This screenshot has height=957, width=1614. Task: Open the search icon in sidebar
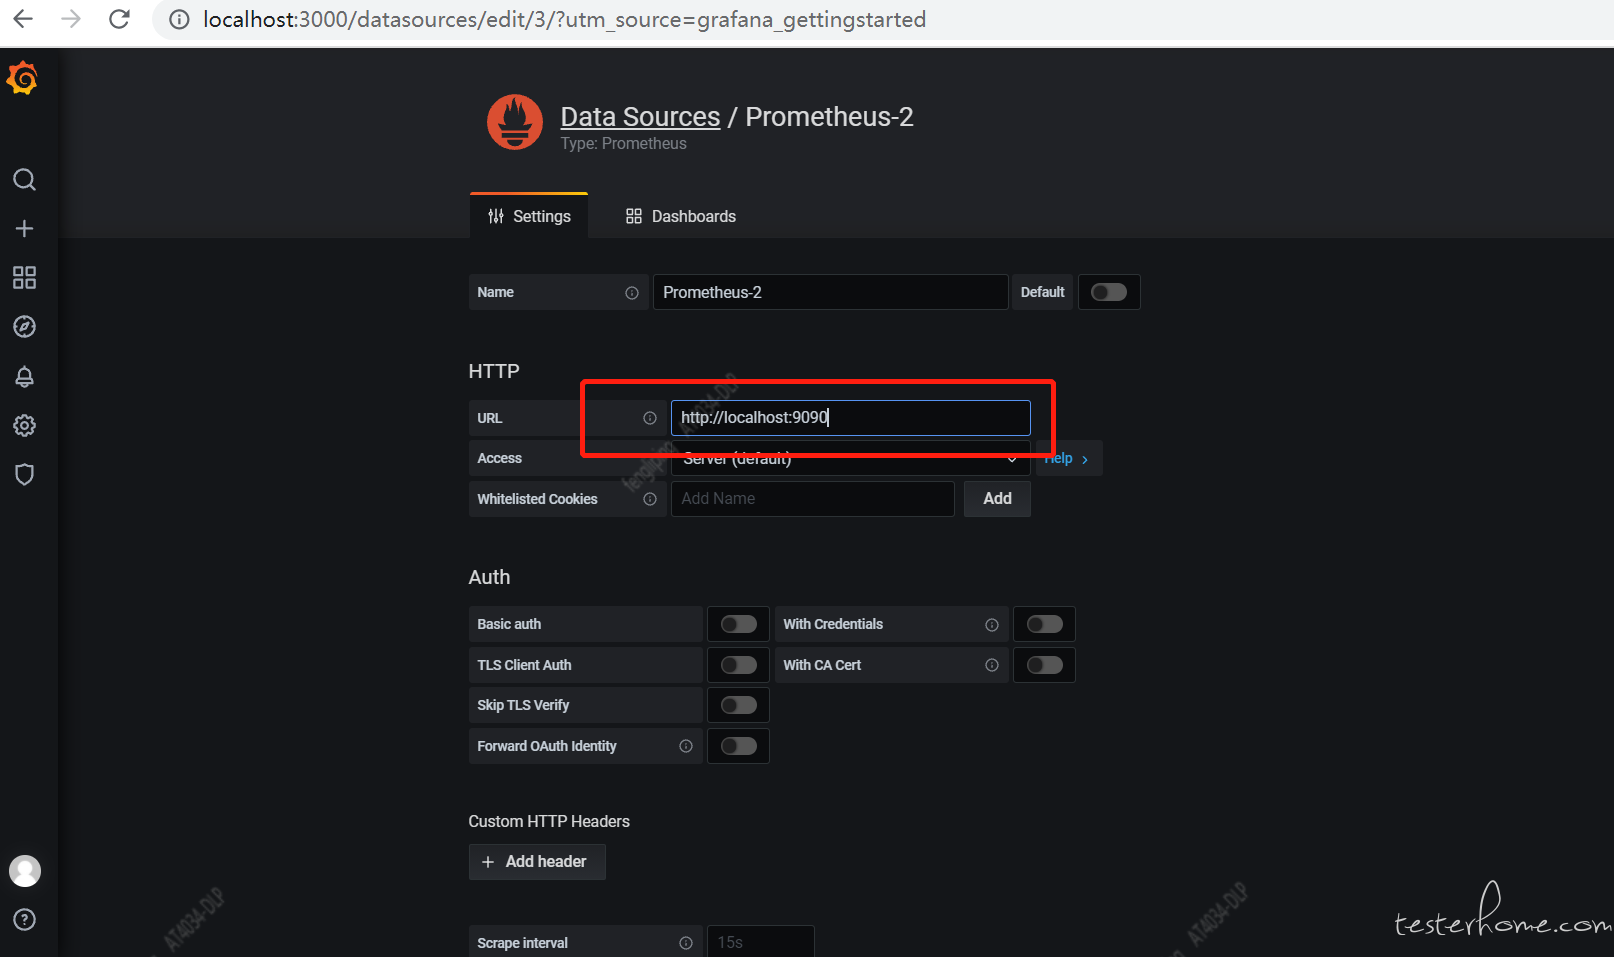pyautogui.click(x=24, y=180)
